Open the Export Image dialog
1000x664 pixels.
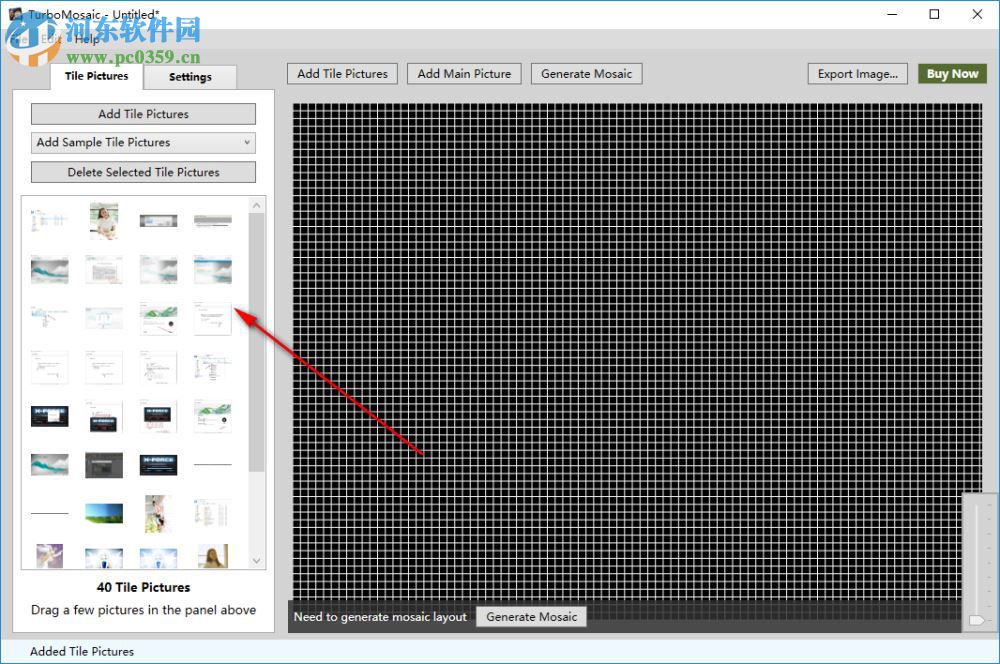point(858,74)
